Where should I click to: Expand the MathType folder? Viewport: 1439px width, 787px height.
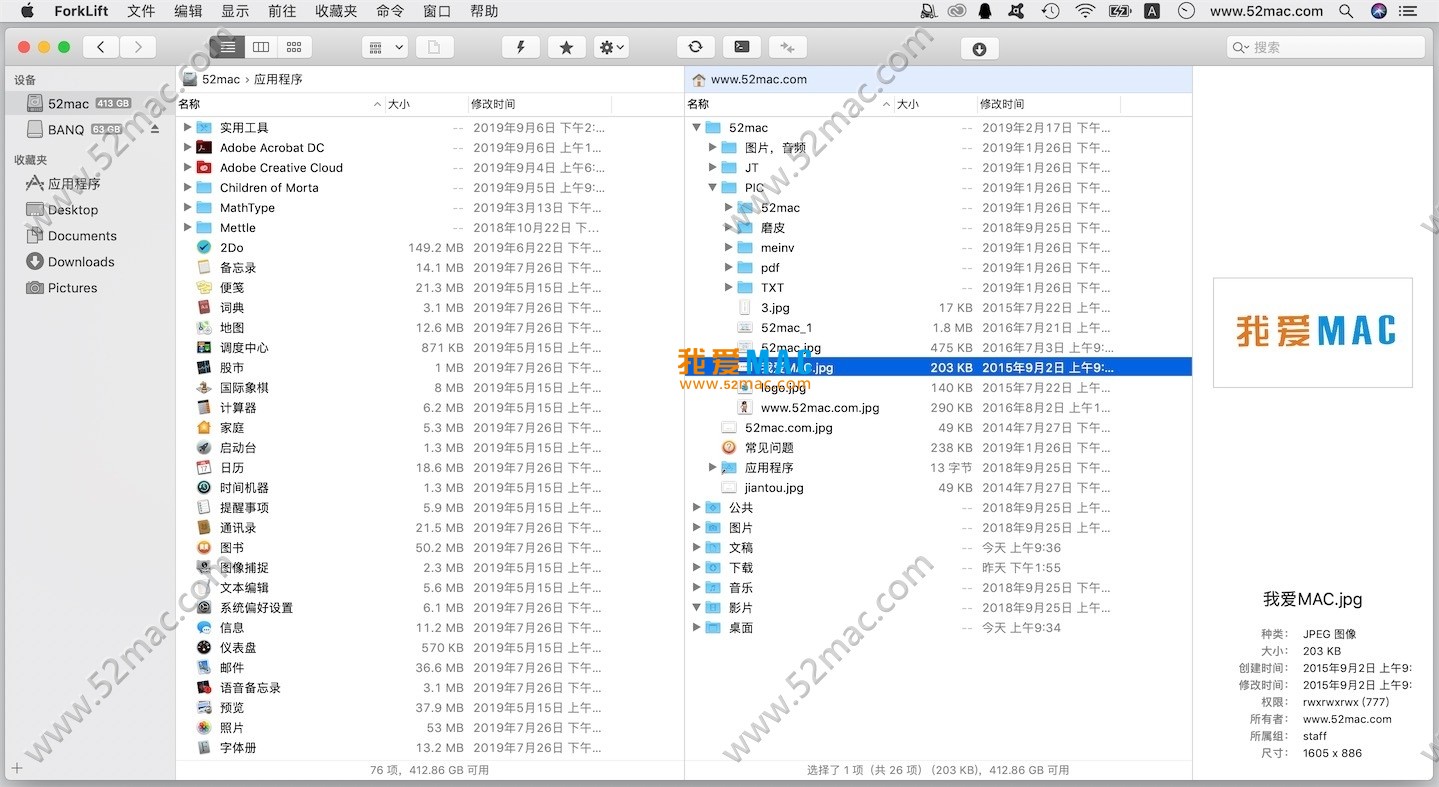tap(187, 207)
